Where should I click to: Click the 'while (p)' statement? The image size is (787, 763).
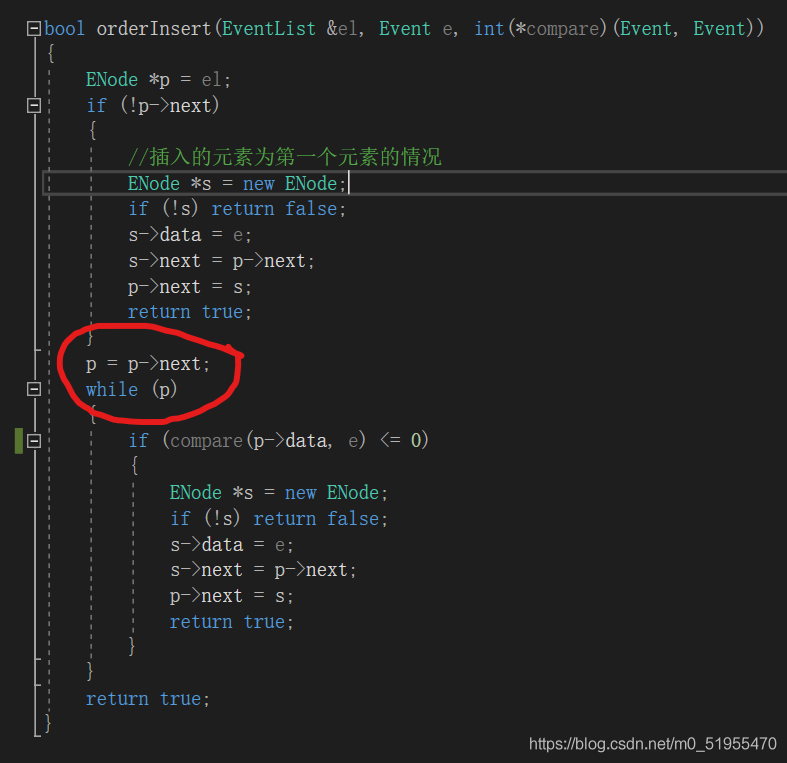pyautogui.click(x=132, y=390)
